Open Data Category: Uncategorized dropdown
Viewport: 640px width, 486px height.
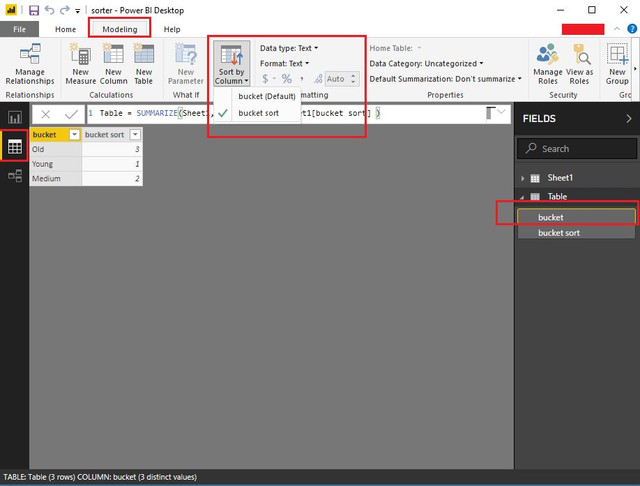426,64
